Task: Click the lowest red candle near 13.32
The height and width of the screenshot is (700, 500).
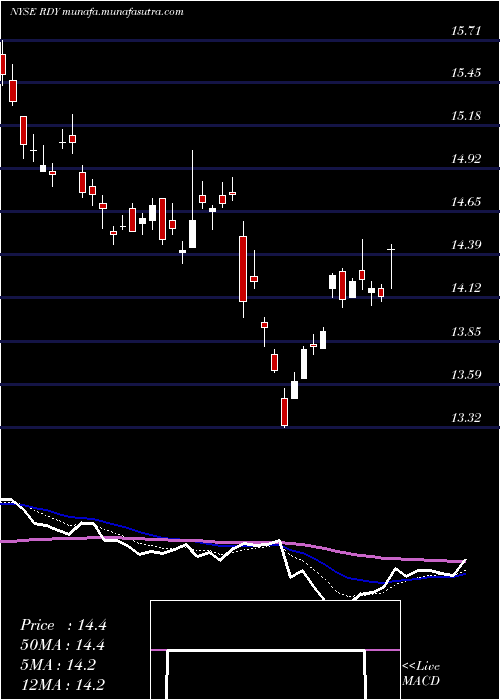Action: [x=284, y=408]
